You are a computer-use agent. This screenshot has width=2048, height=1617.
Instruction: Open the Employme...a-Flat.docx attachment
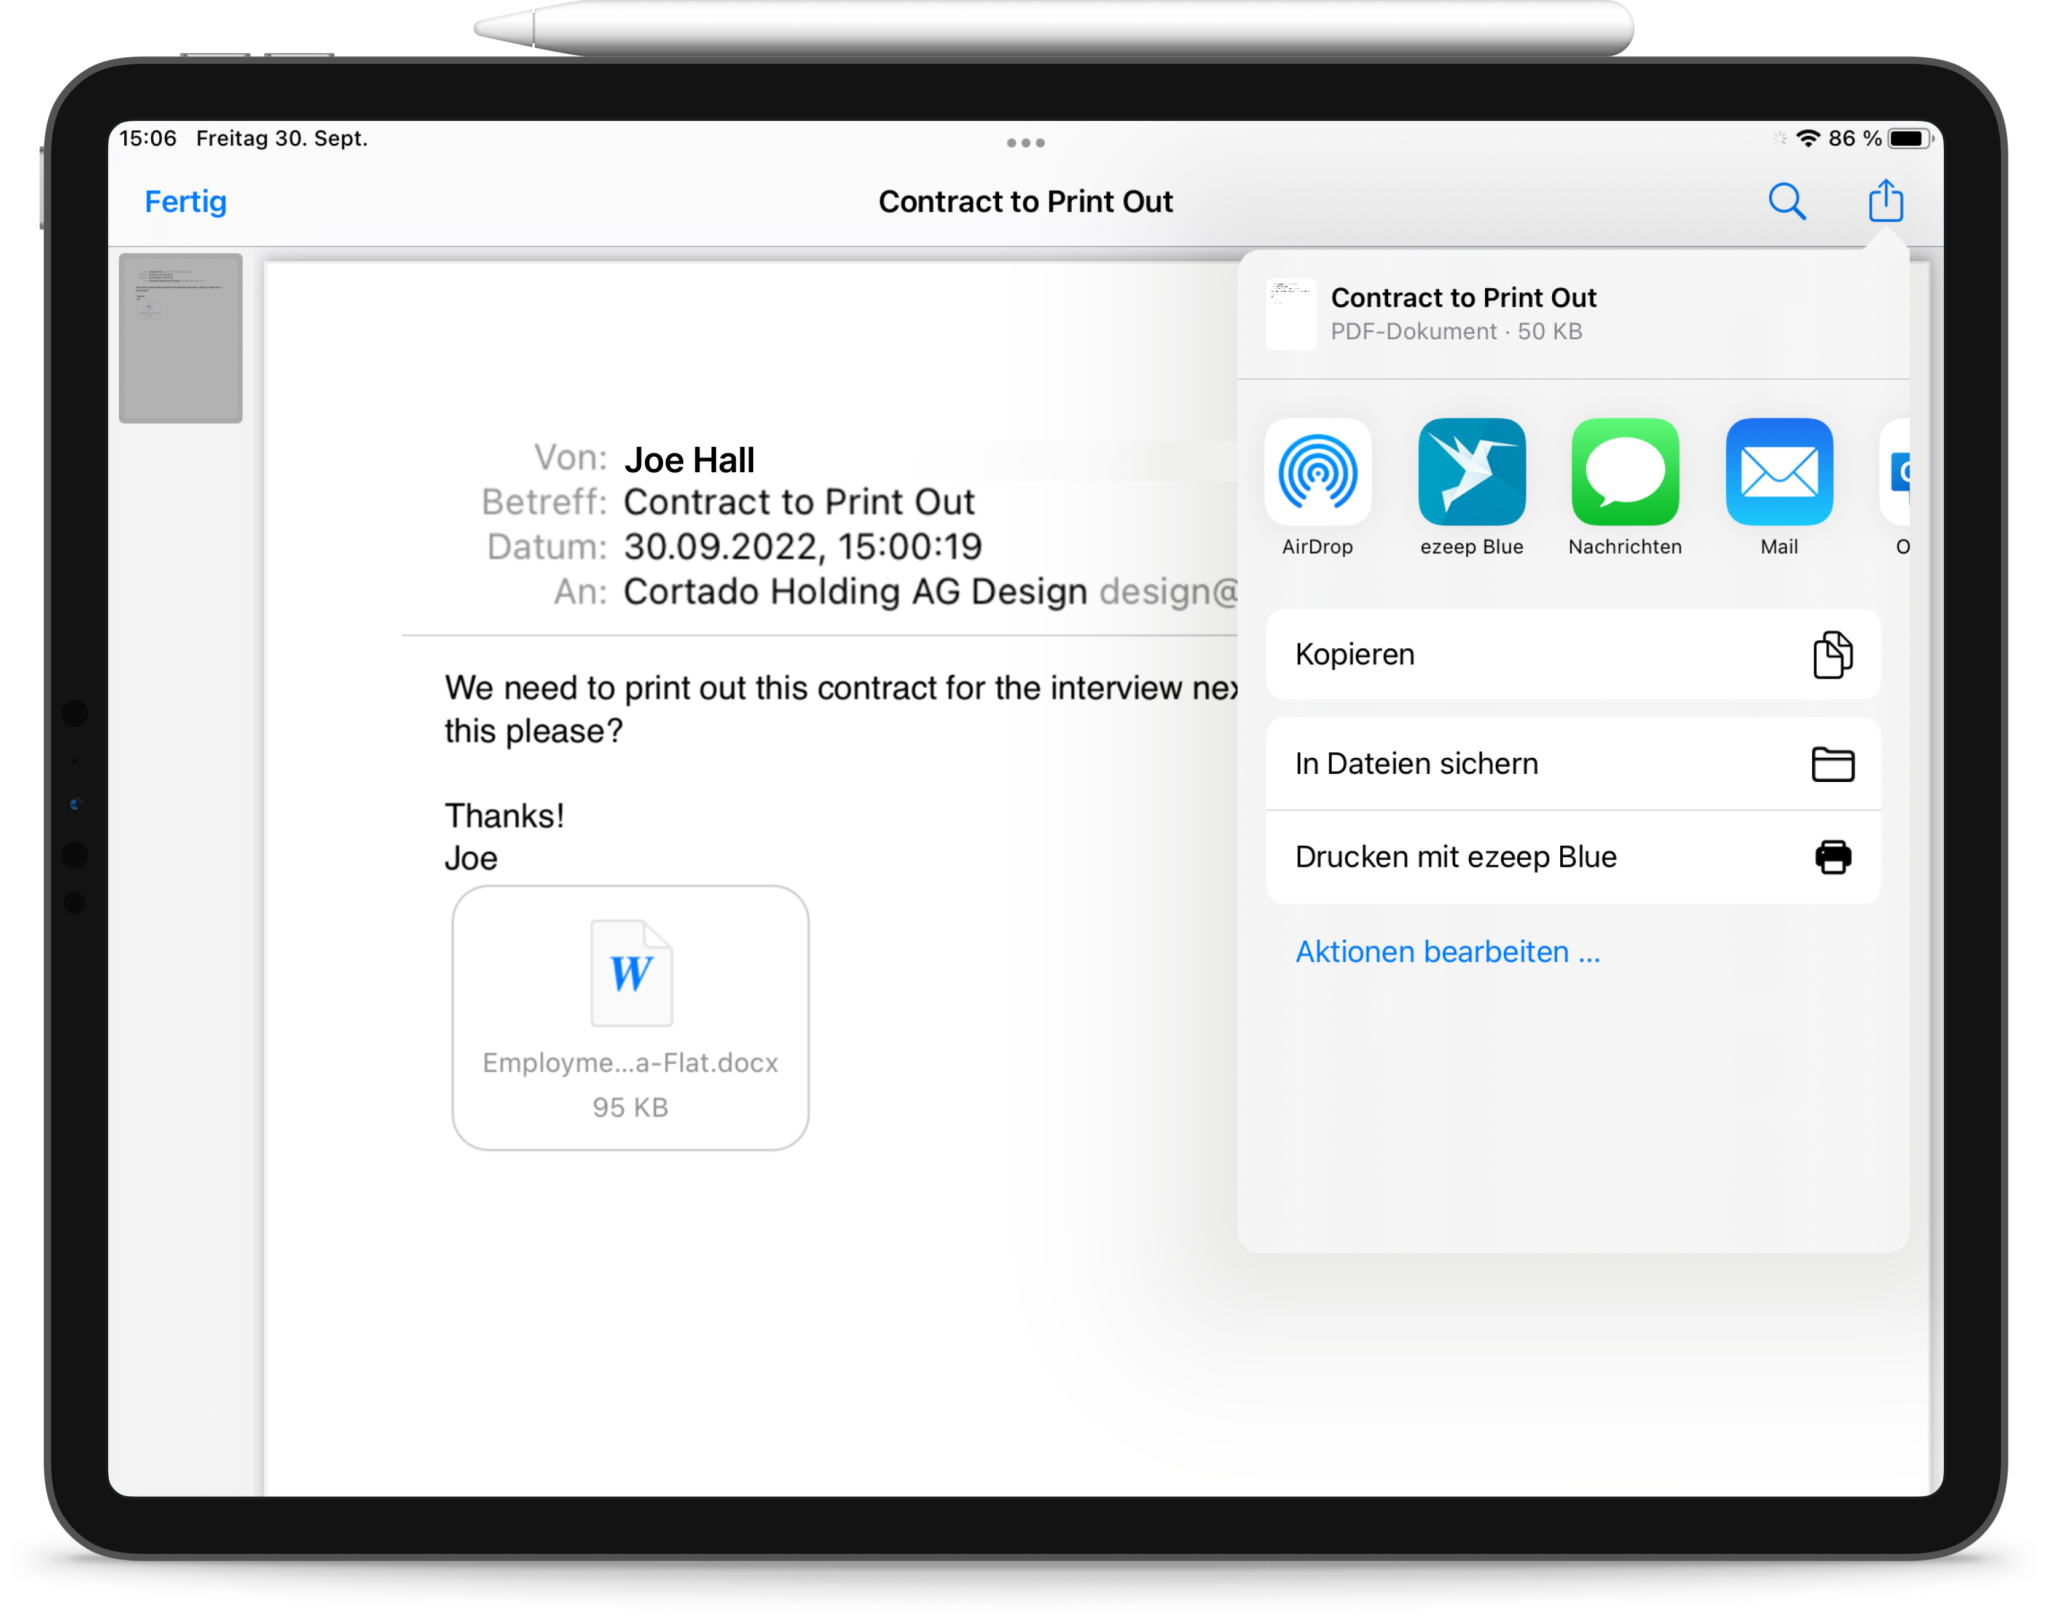click(630, 1013)
